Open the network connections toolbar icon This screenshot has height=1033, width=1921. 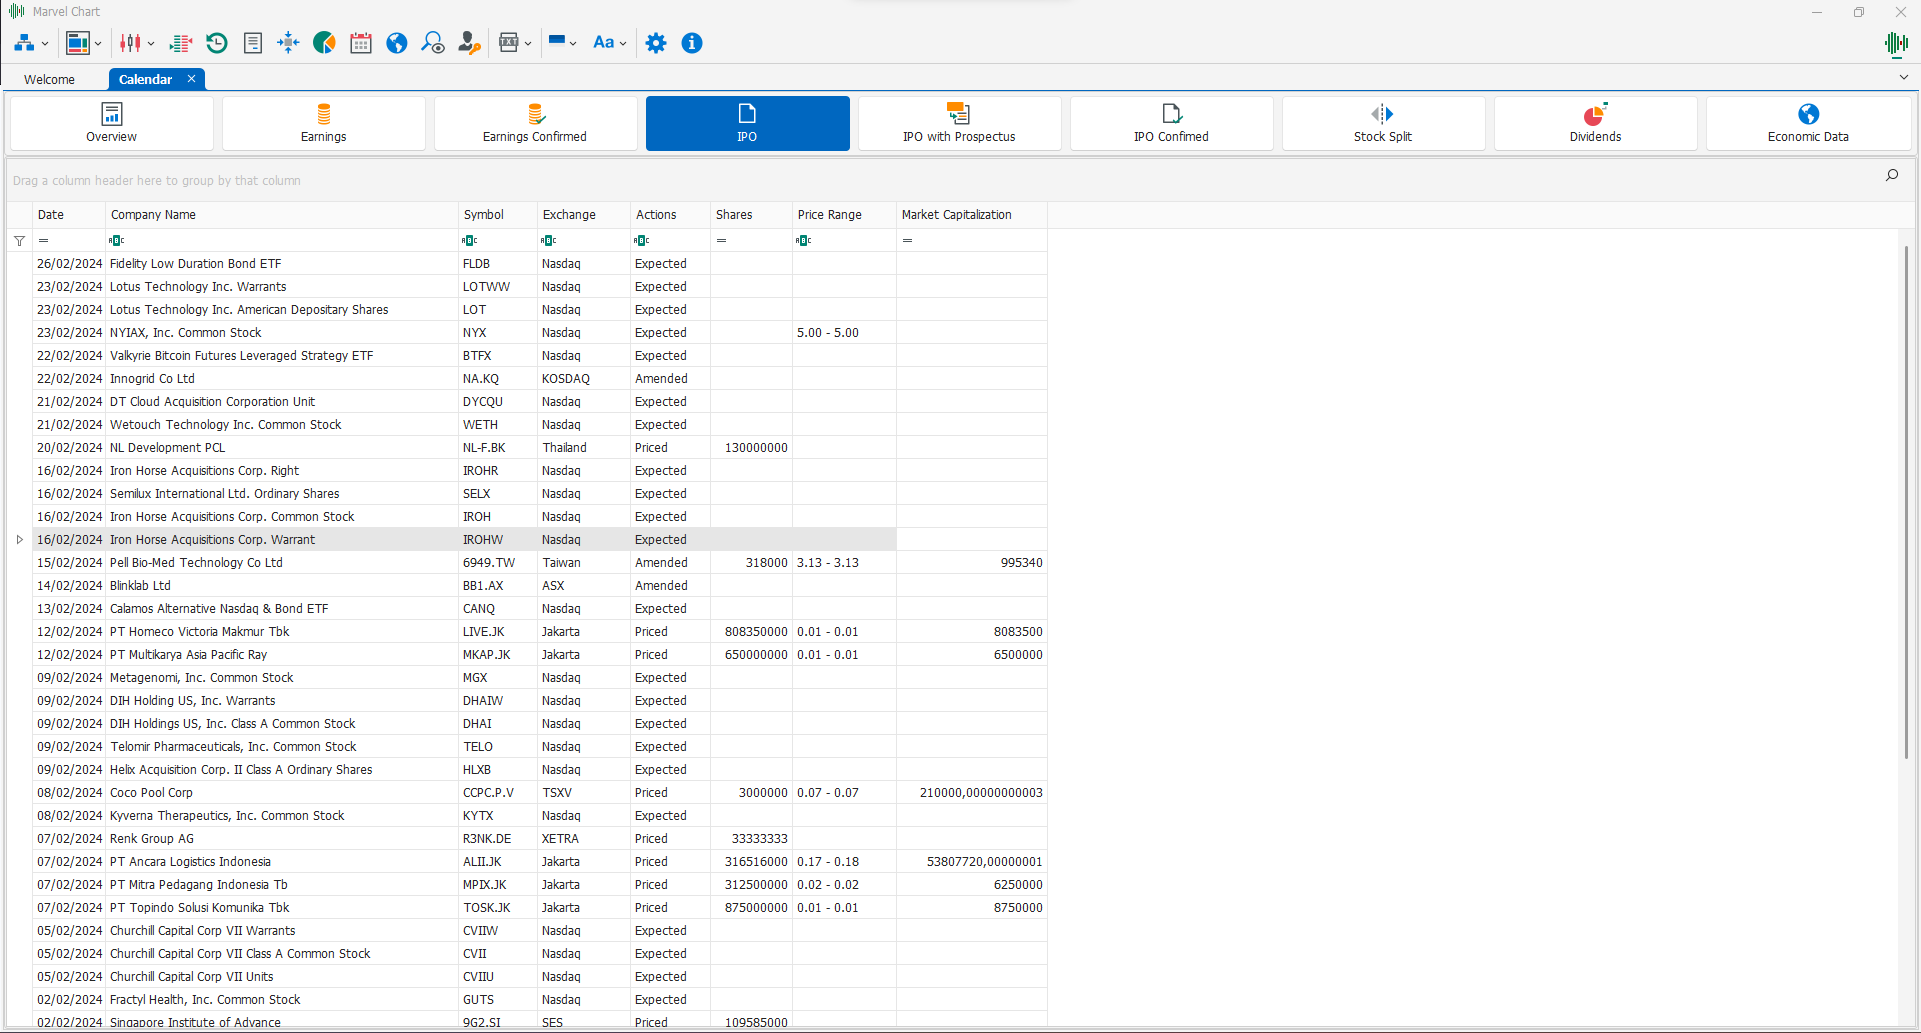pos(24,43)
